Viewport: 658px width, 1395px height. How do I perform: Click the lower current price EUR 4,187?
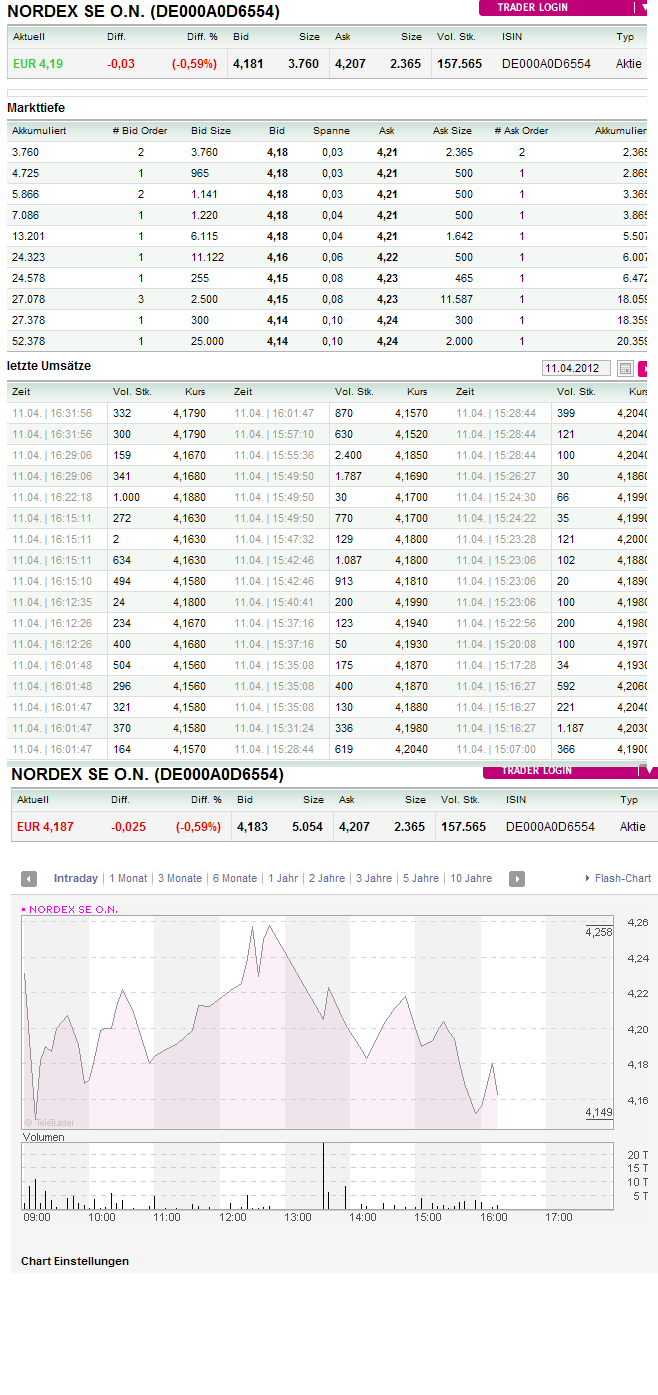click(45, 827)
